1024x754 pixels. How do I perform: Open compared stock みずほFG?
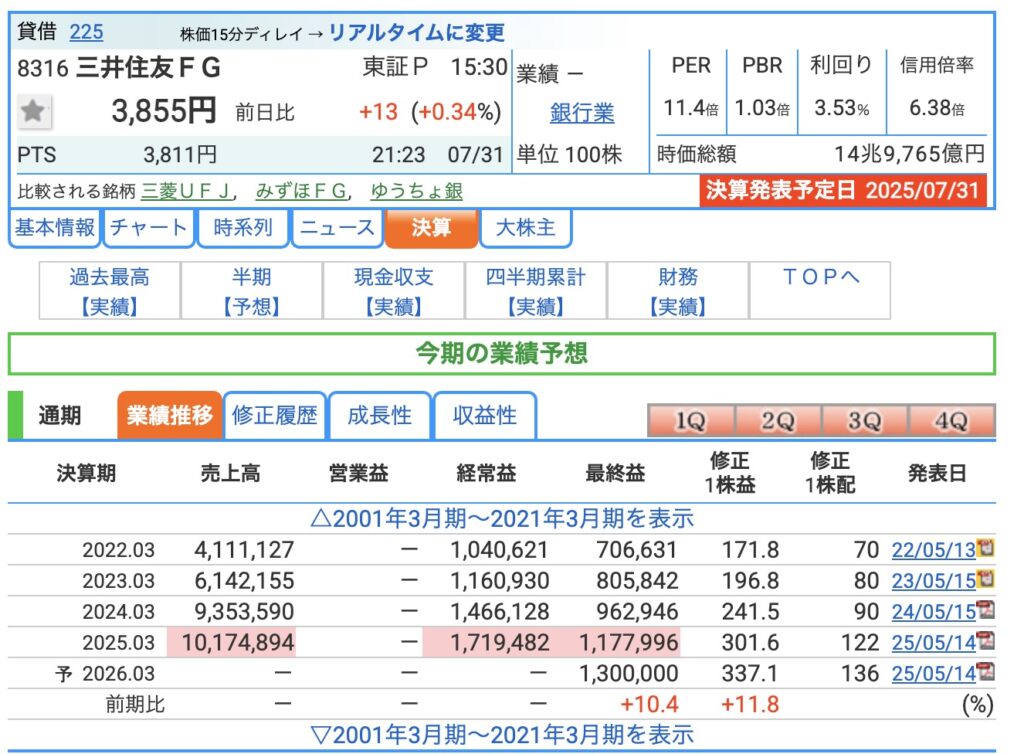(301, 191)
